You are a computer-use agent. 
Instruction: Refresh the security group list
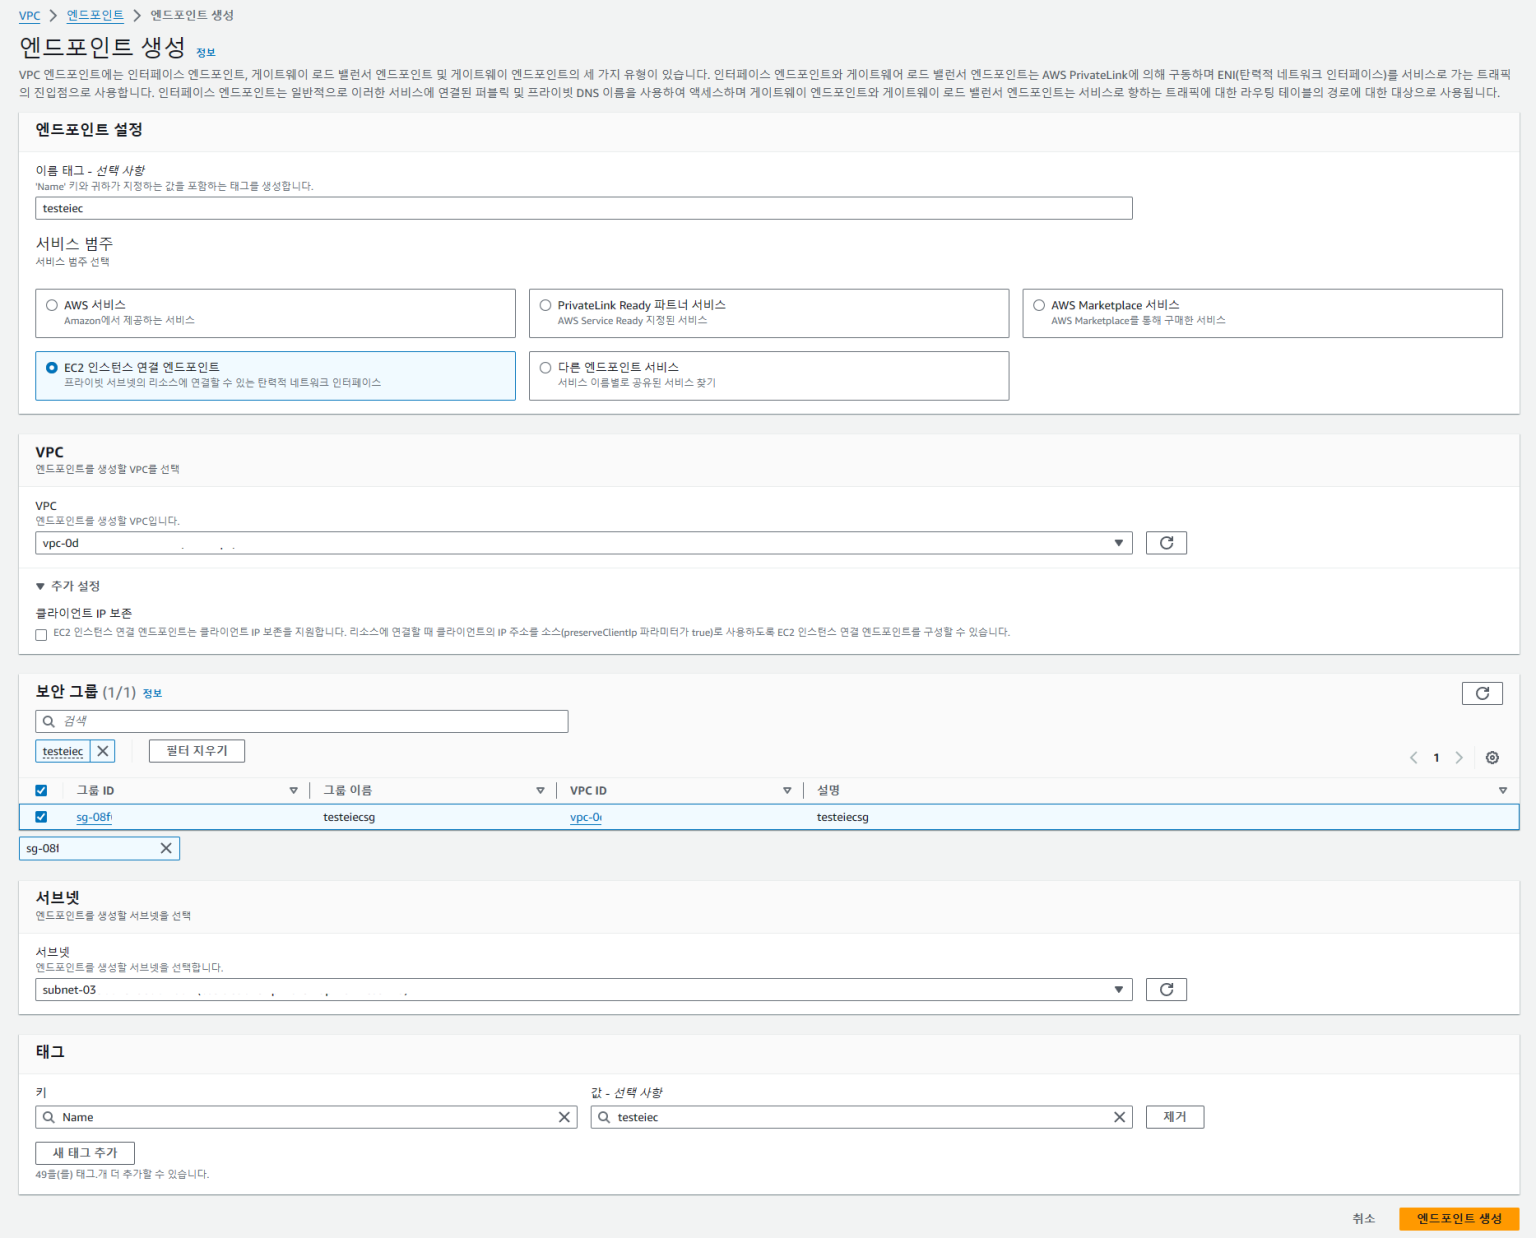click(x=1482, y=693)
